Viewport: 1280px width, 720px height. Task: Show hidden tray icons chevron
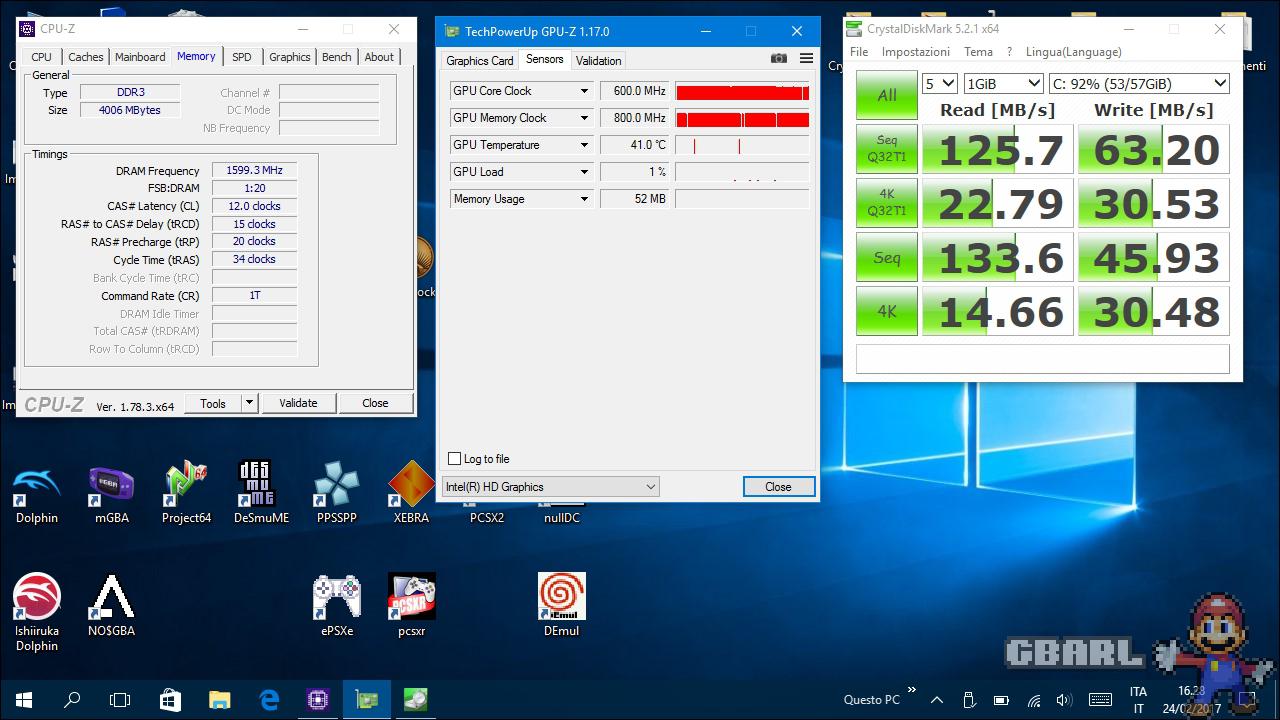click(x=937, y=700)
